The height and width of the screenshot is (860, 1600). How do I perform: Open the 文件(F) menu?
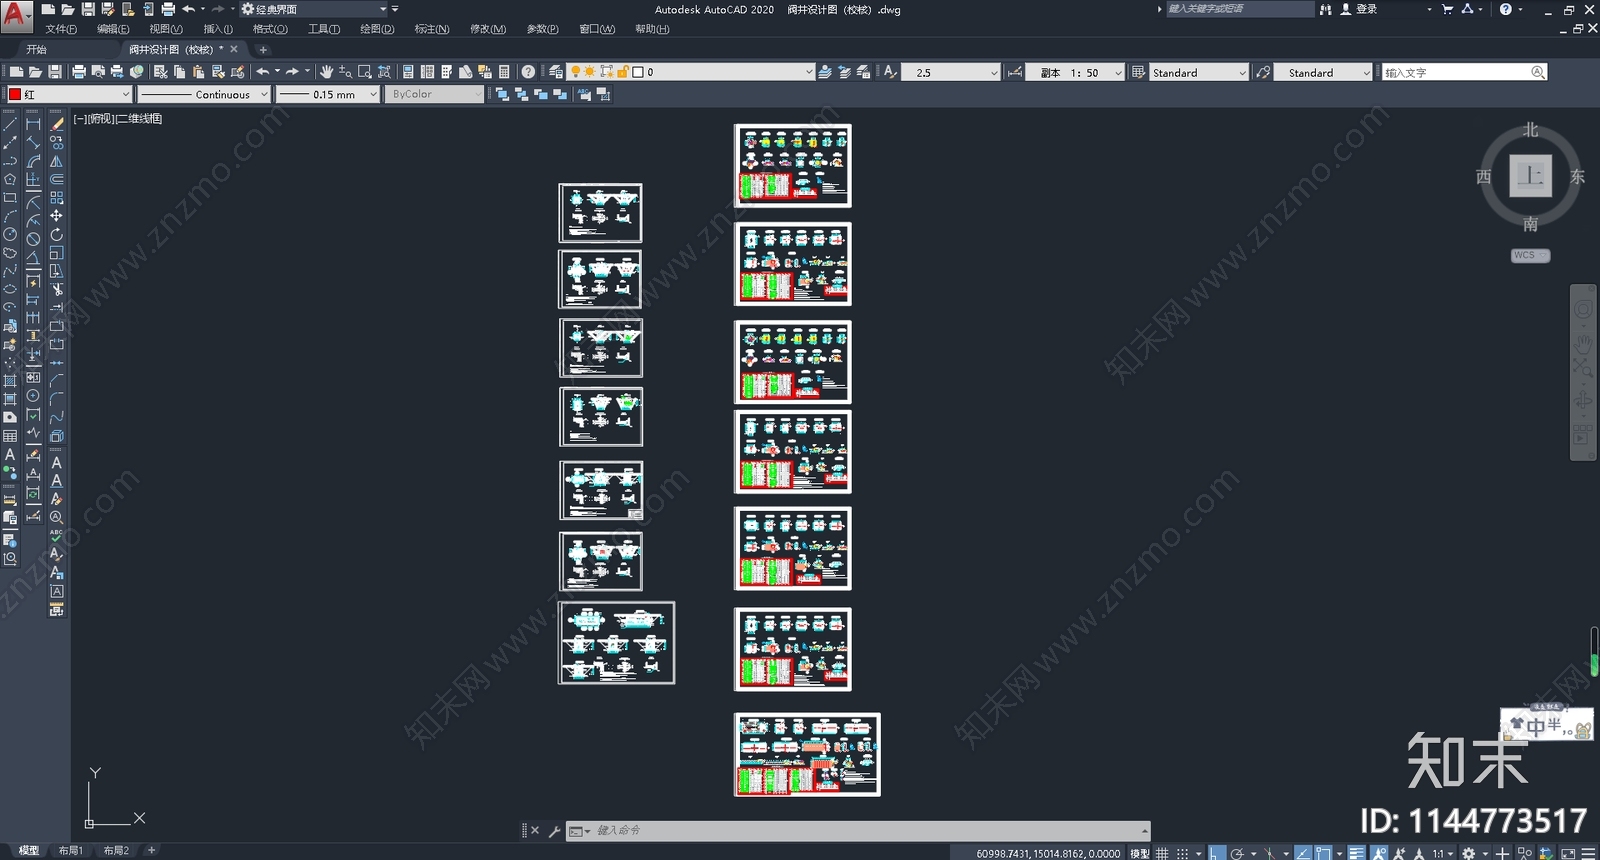click(x=61, y=29)
